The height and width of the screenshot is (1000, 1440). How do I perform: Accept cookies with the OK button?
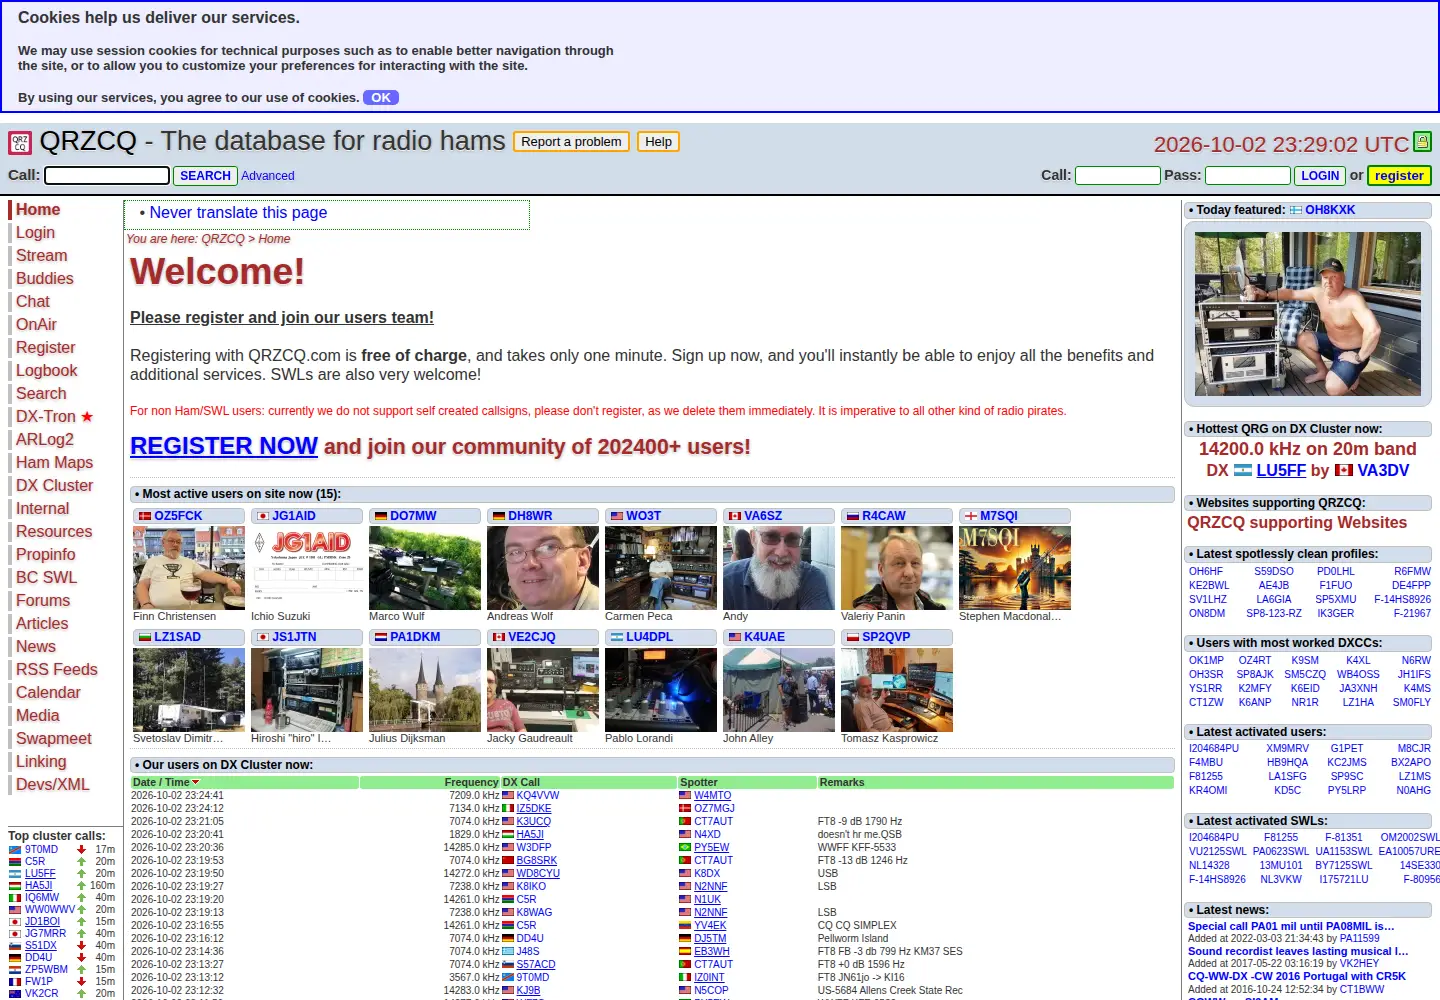pyautogui.click(x=381, y=98)
